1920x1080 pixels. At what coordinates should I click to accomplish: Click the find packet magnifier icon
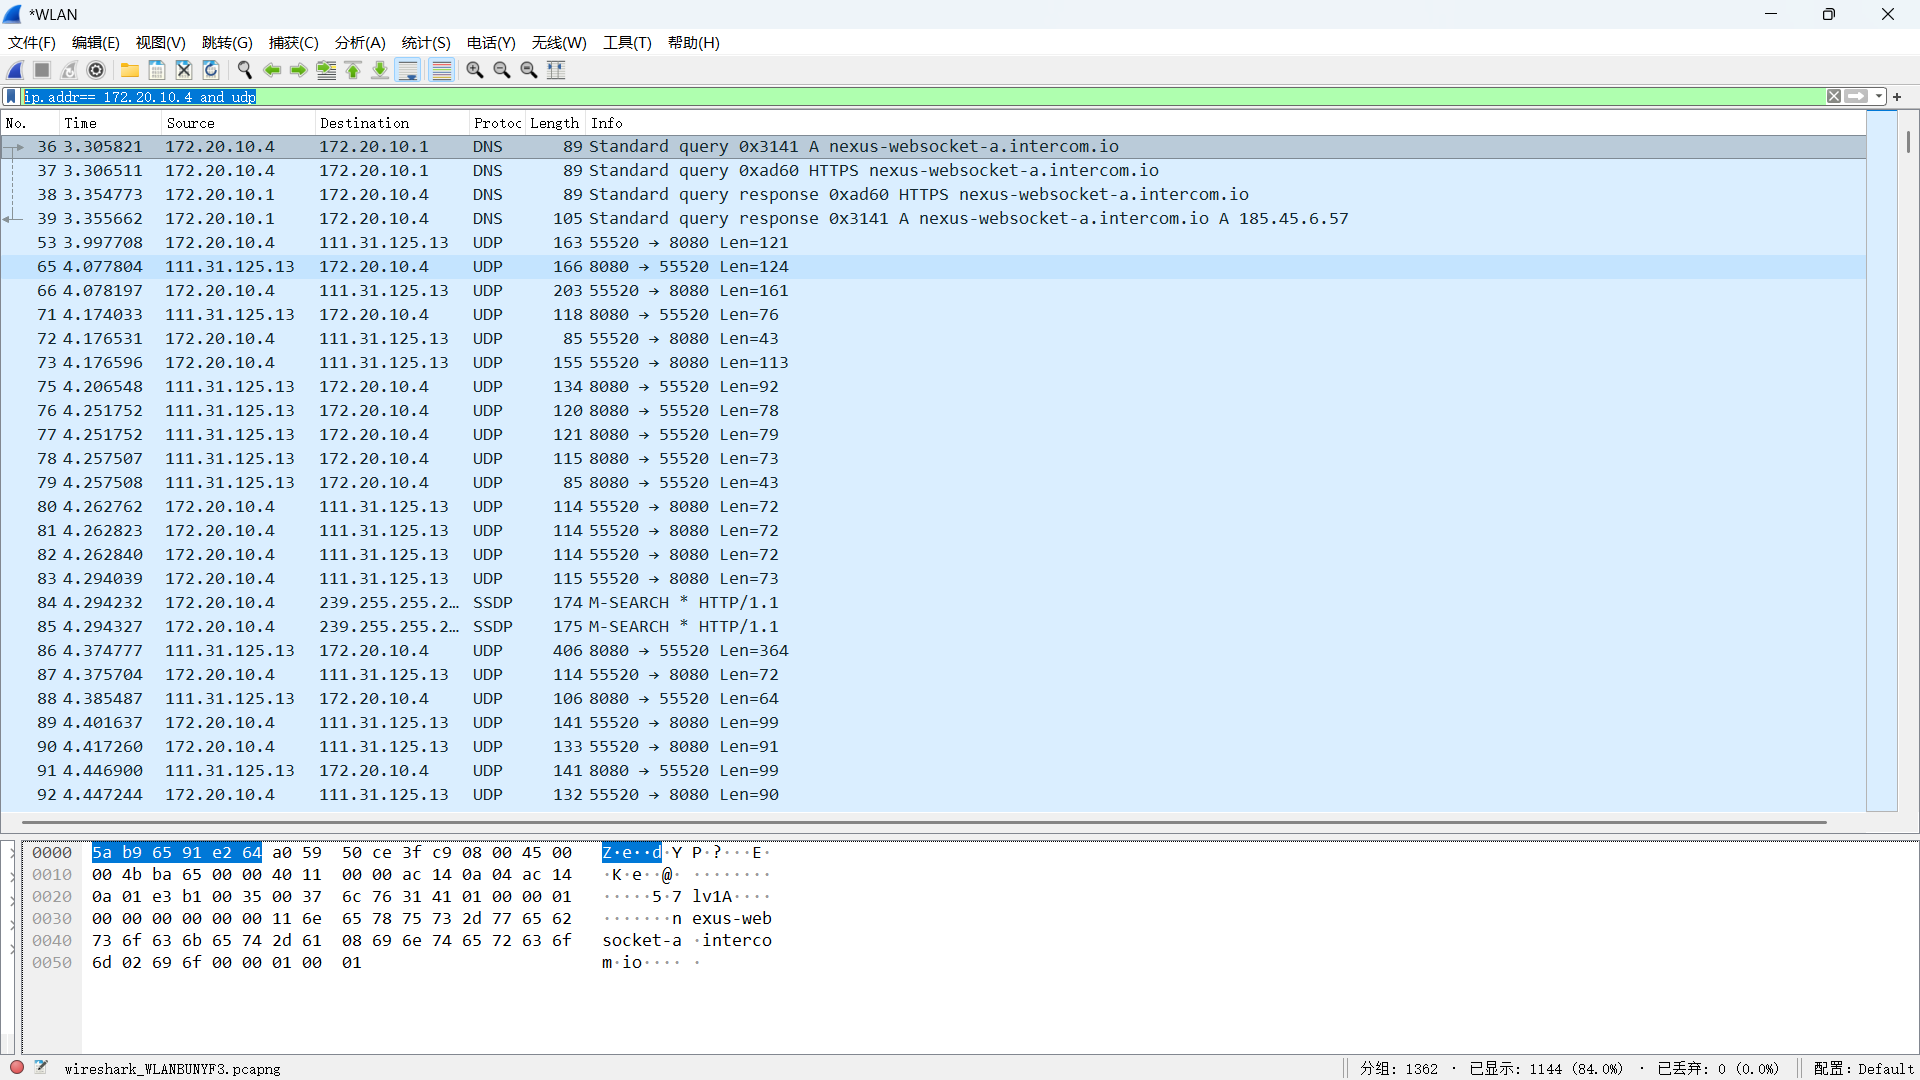click(244, 70)
